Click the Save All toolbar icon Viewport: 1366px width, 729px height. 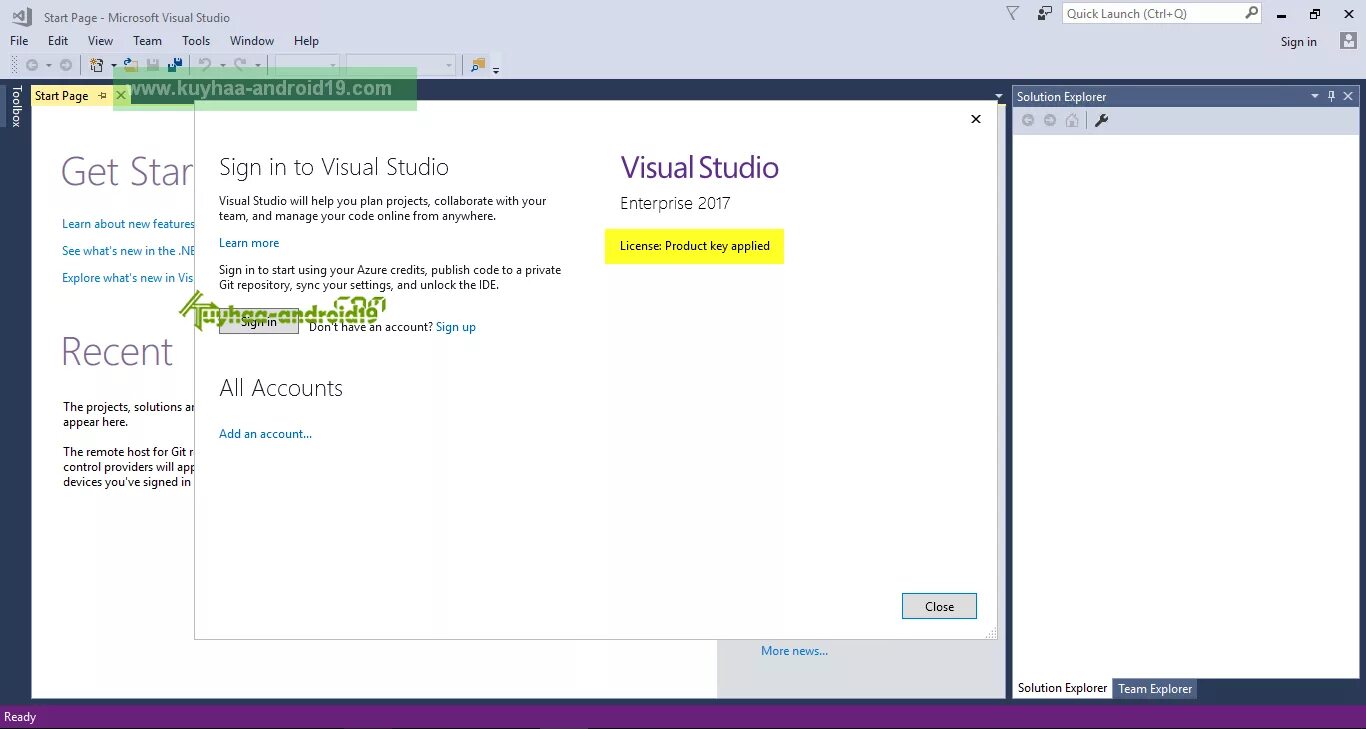tap(175, 65)
